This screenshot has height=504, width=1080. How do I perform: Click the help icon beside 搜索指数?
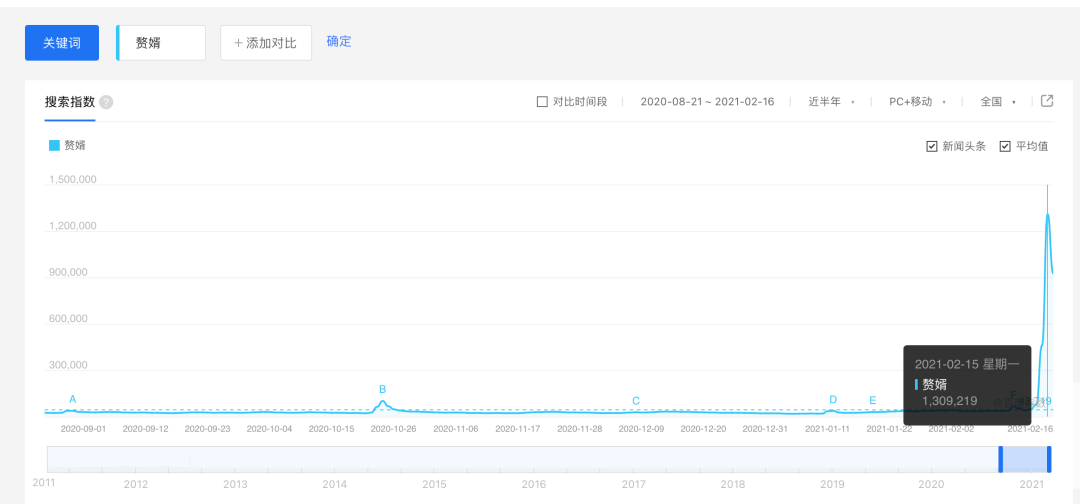pyautogui.click(x=106, y=102)
